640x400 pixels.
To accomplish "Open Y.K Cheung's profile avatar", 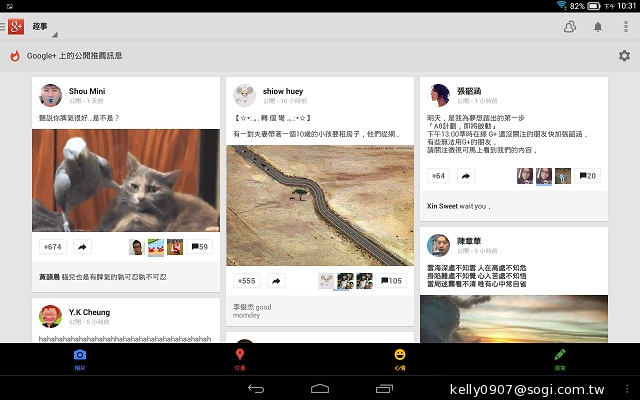I will click(50, 316).
